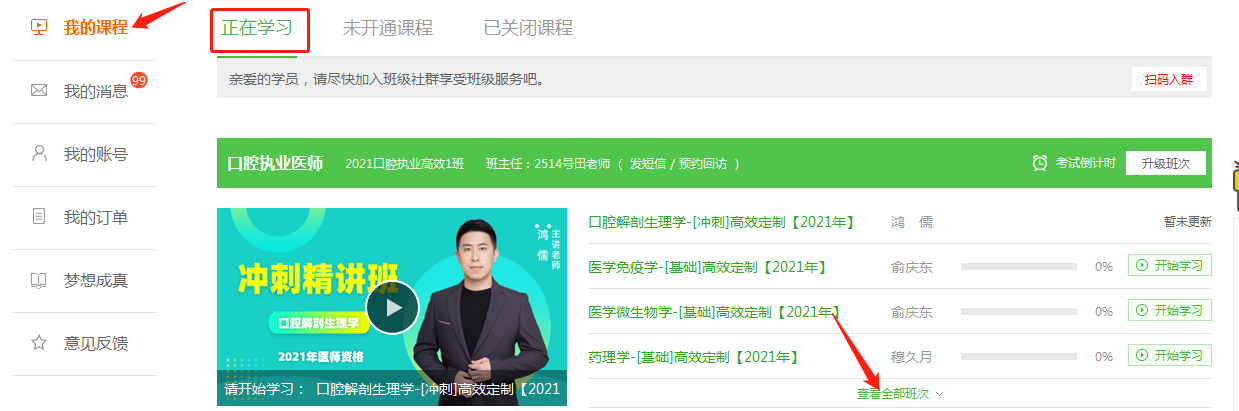Click the 升级班次 button
This screenshot has height=411, width=1239.
[1165, 163]
